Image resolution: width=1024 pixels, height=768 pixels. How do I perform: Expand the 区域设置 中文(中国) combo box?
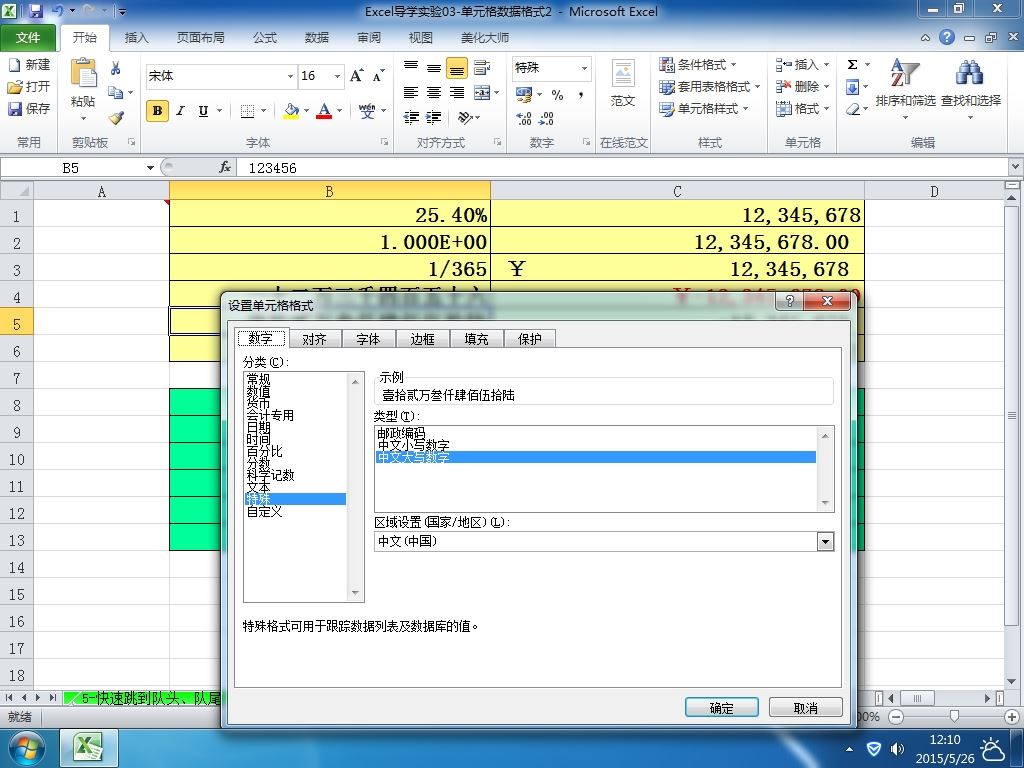coord(825,541)
